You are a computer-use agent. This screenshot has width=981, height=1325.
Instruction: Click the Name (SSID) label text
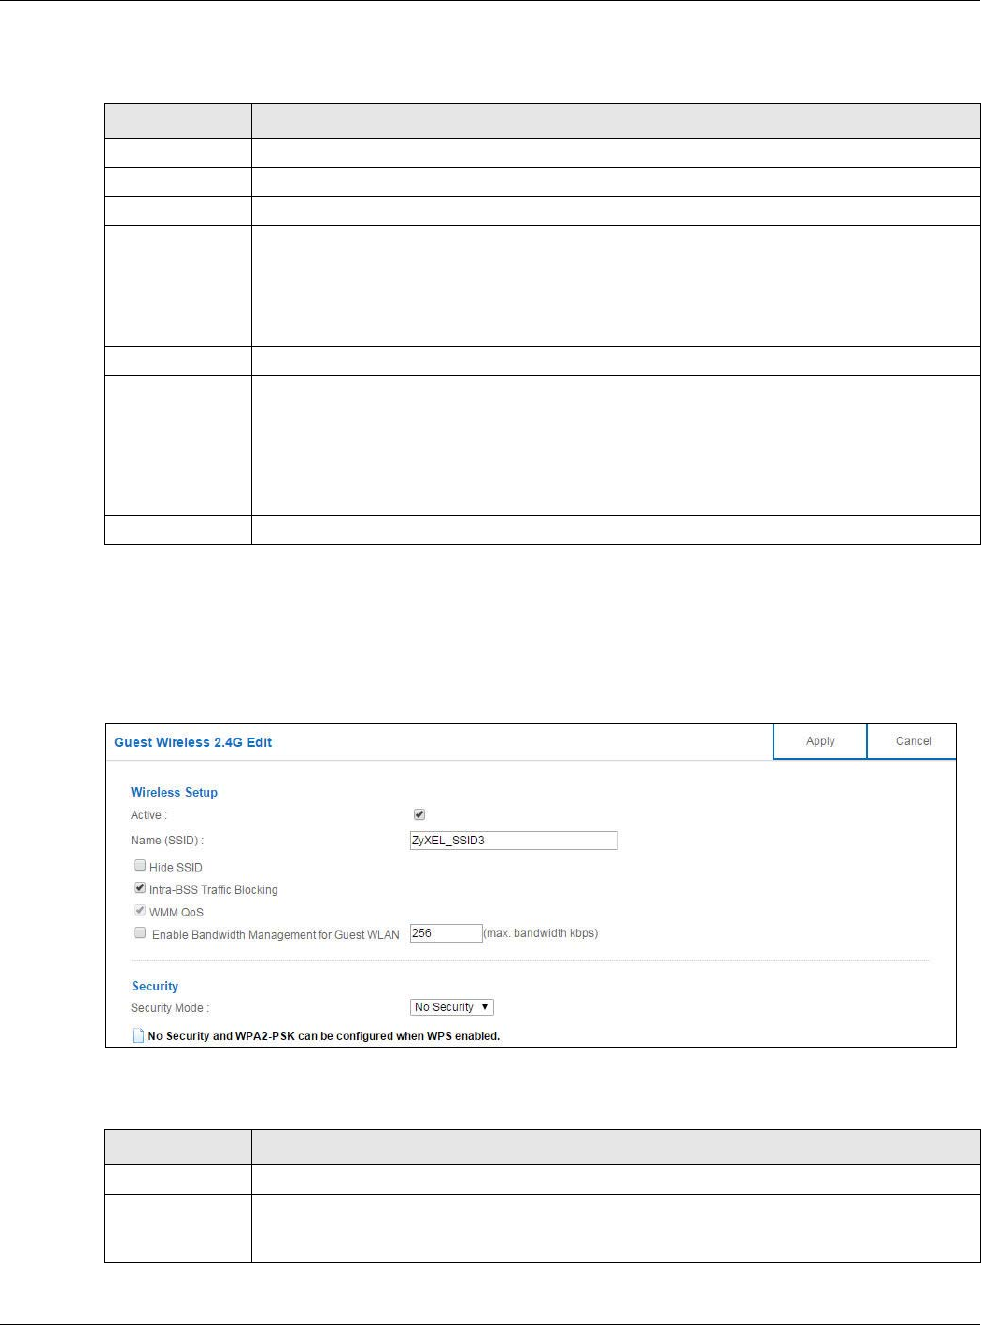[x=167, y=840]
